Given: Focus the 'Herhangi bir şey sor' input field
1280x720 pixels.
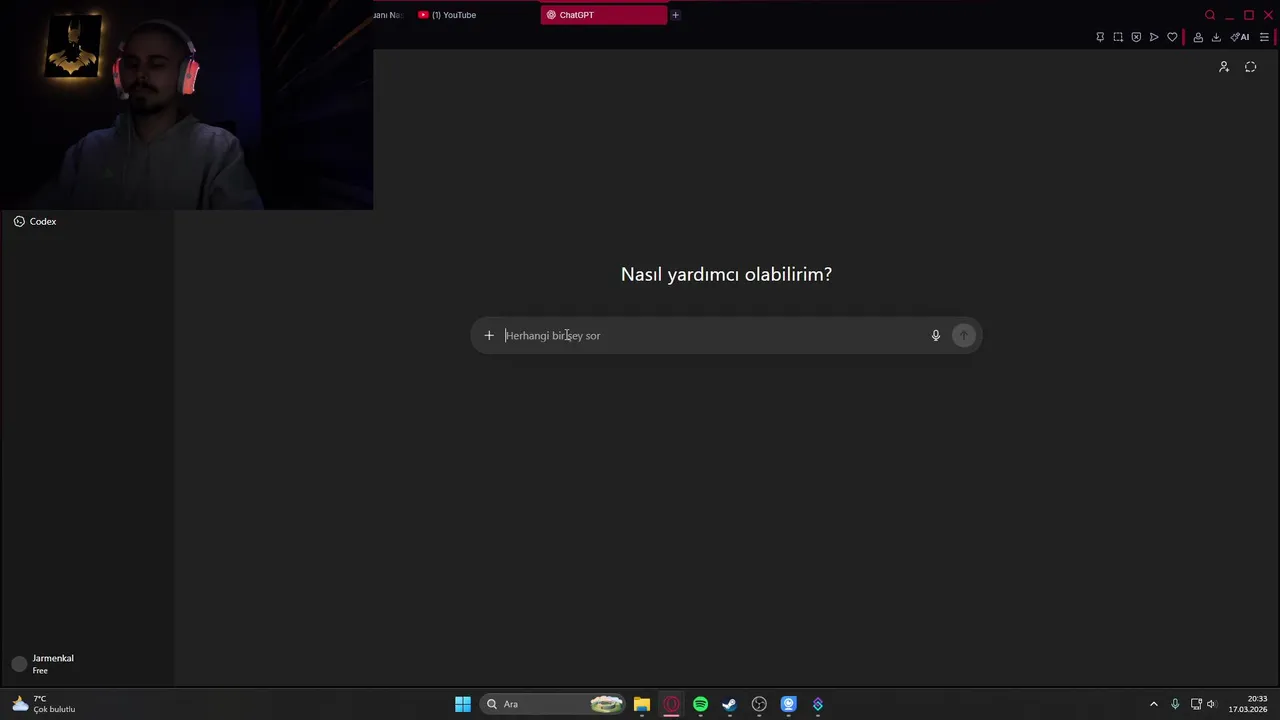Looking at the screenshot, I should (713, 336).
